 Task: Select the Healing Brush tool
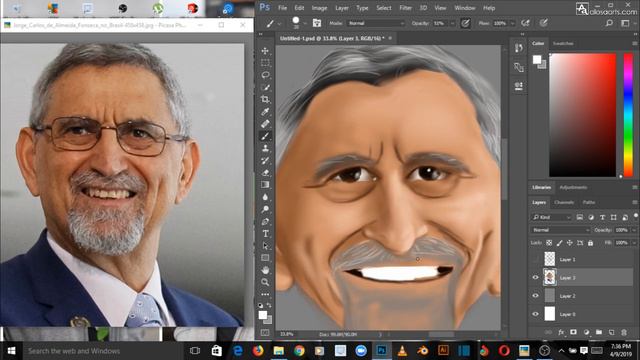point(265,124)
